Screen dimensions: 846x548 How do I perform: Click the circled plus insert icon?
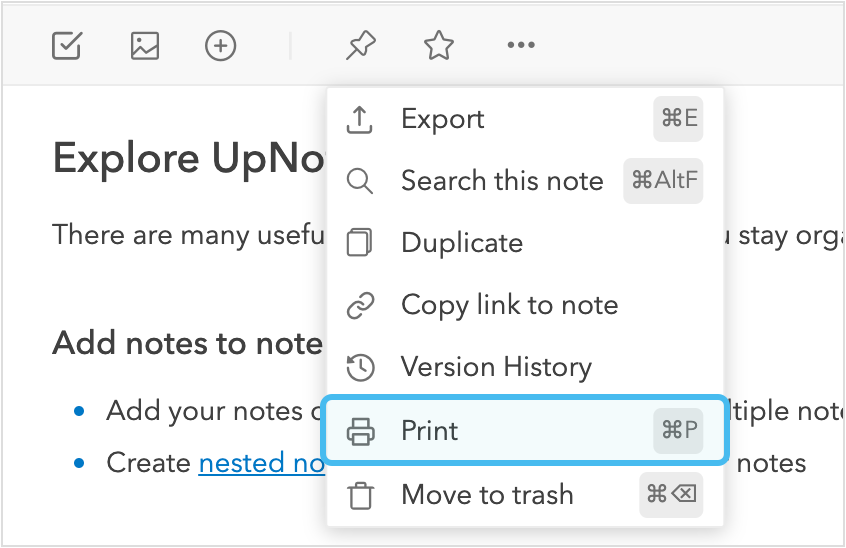pos(221,45)
